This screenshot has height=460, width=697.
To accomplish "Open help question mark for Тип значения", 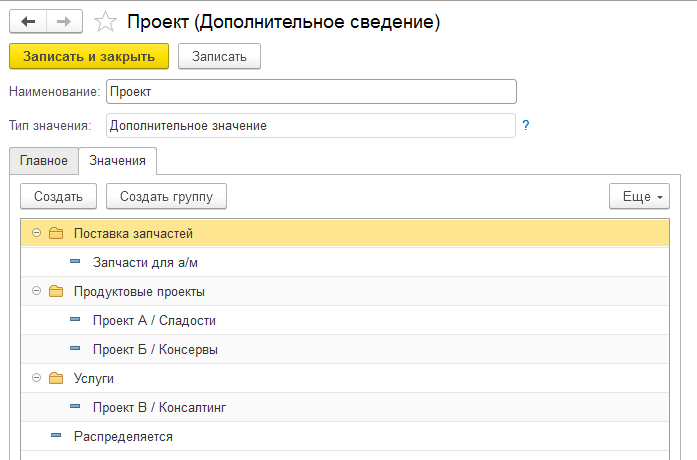I will click(526, 125).
